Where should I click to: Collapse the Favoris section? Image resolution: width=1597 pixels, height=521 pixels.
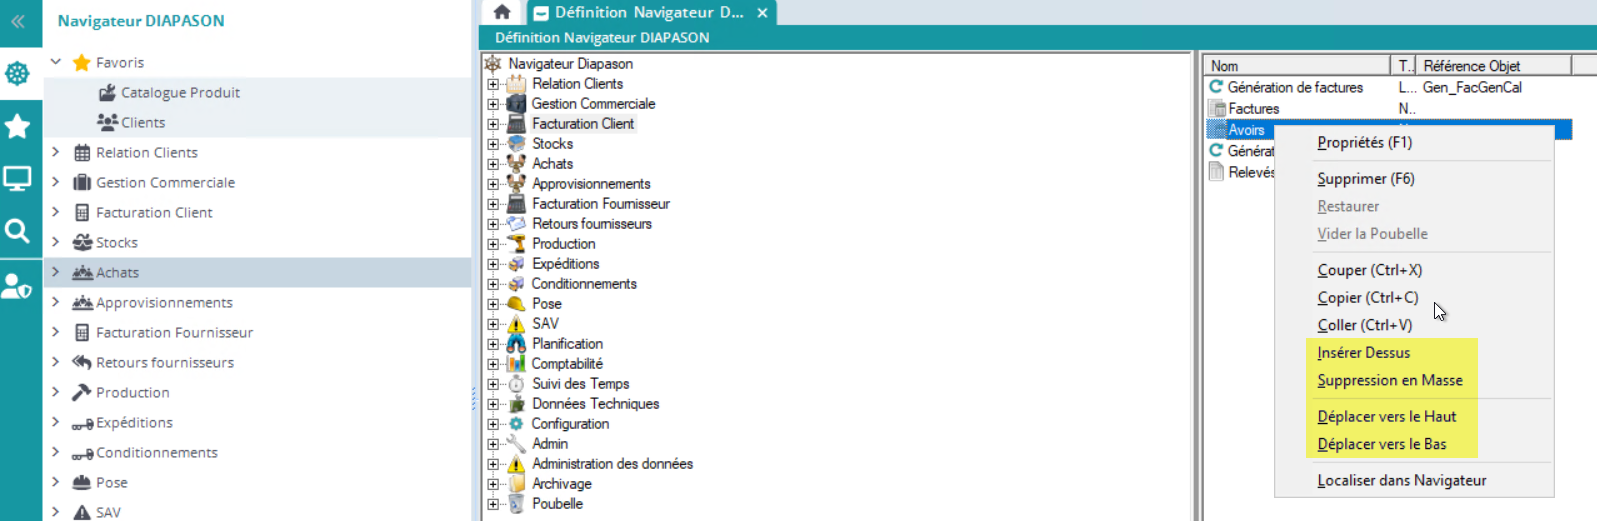pos(56,62)
